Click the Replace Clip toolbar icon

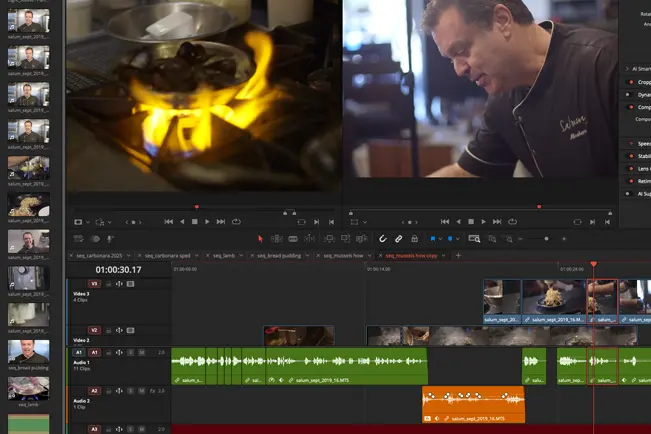362,239
